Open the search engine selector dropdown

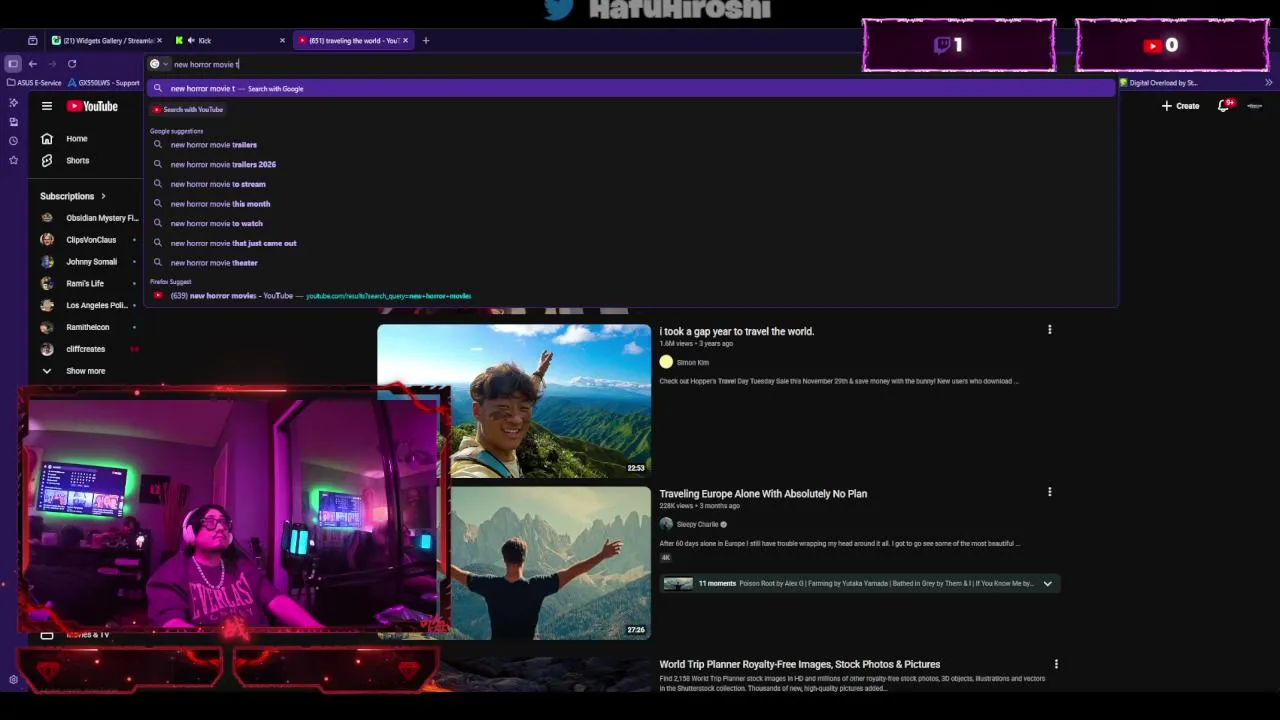click(159, 64)
